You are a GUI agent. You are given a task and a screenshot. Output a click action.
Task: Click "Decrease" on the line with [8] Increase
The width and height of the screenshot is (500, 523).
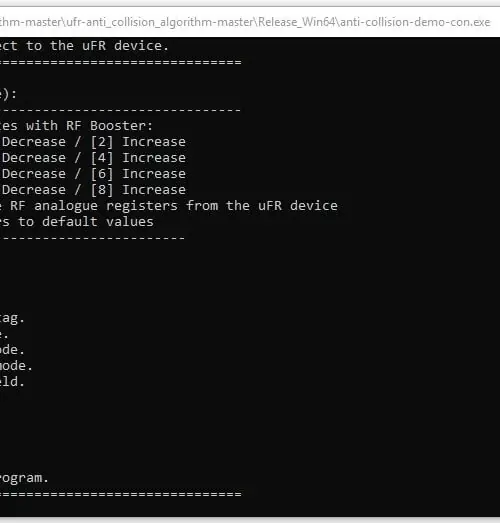click(x=34, y=190)
